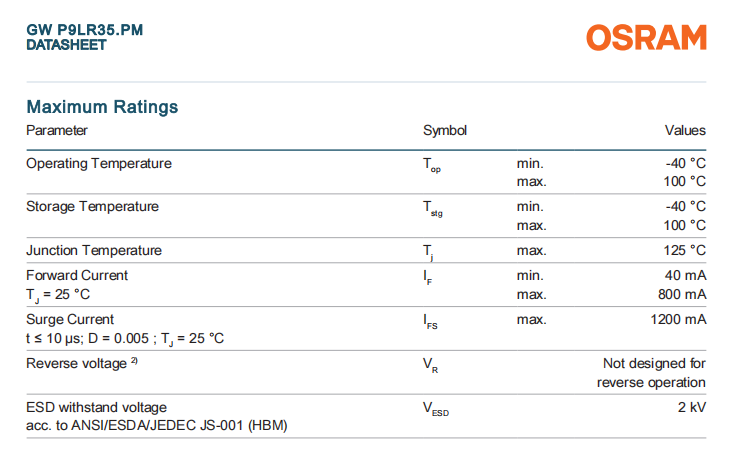Select the Maximum Ratings heading
730x464 pixels.
[x=102, y=107]
